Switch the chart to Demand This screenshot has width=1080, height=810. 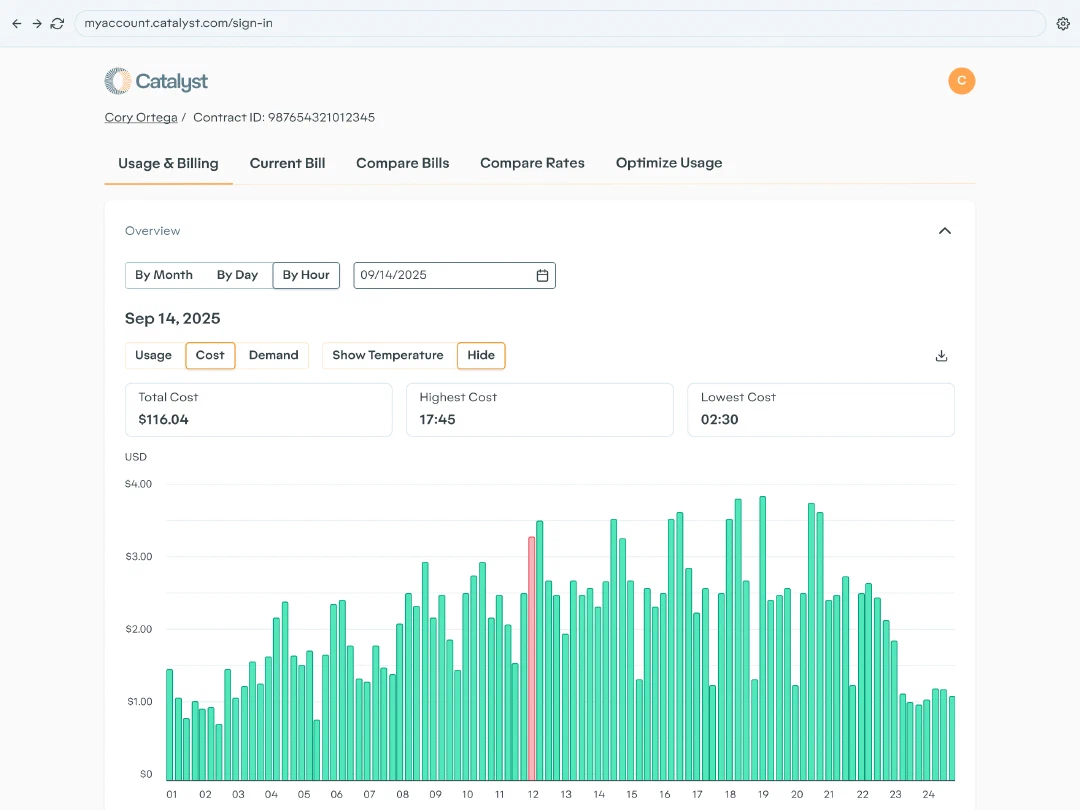click(273, 355)
